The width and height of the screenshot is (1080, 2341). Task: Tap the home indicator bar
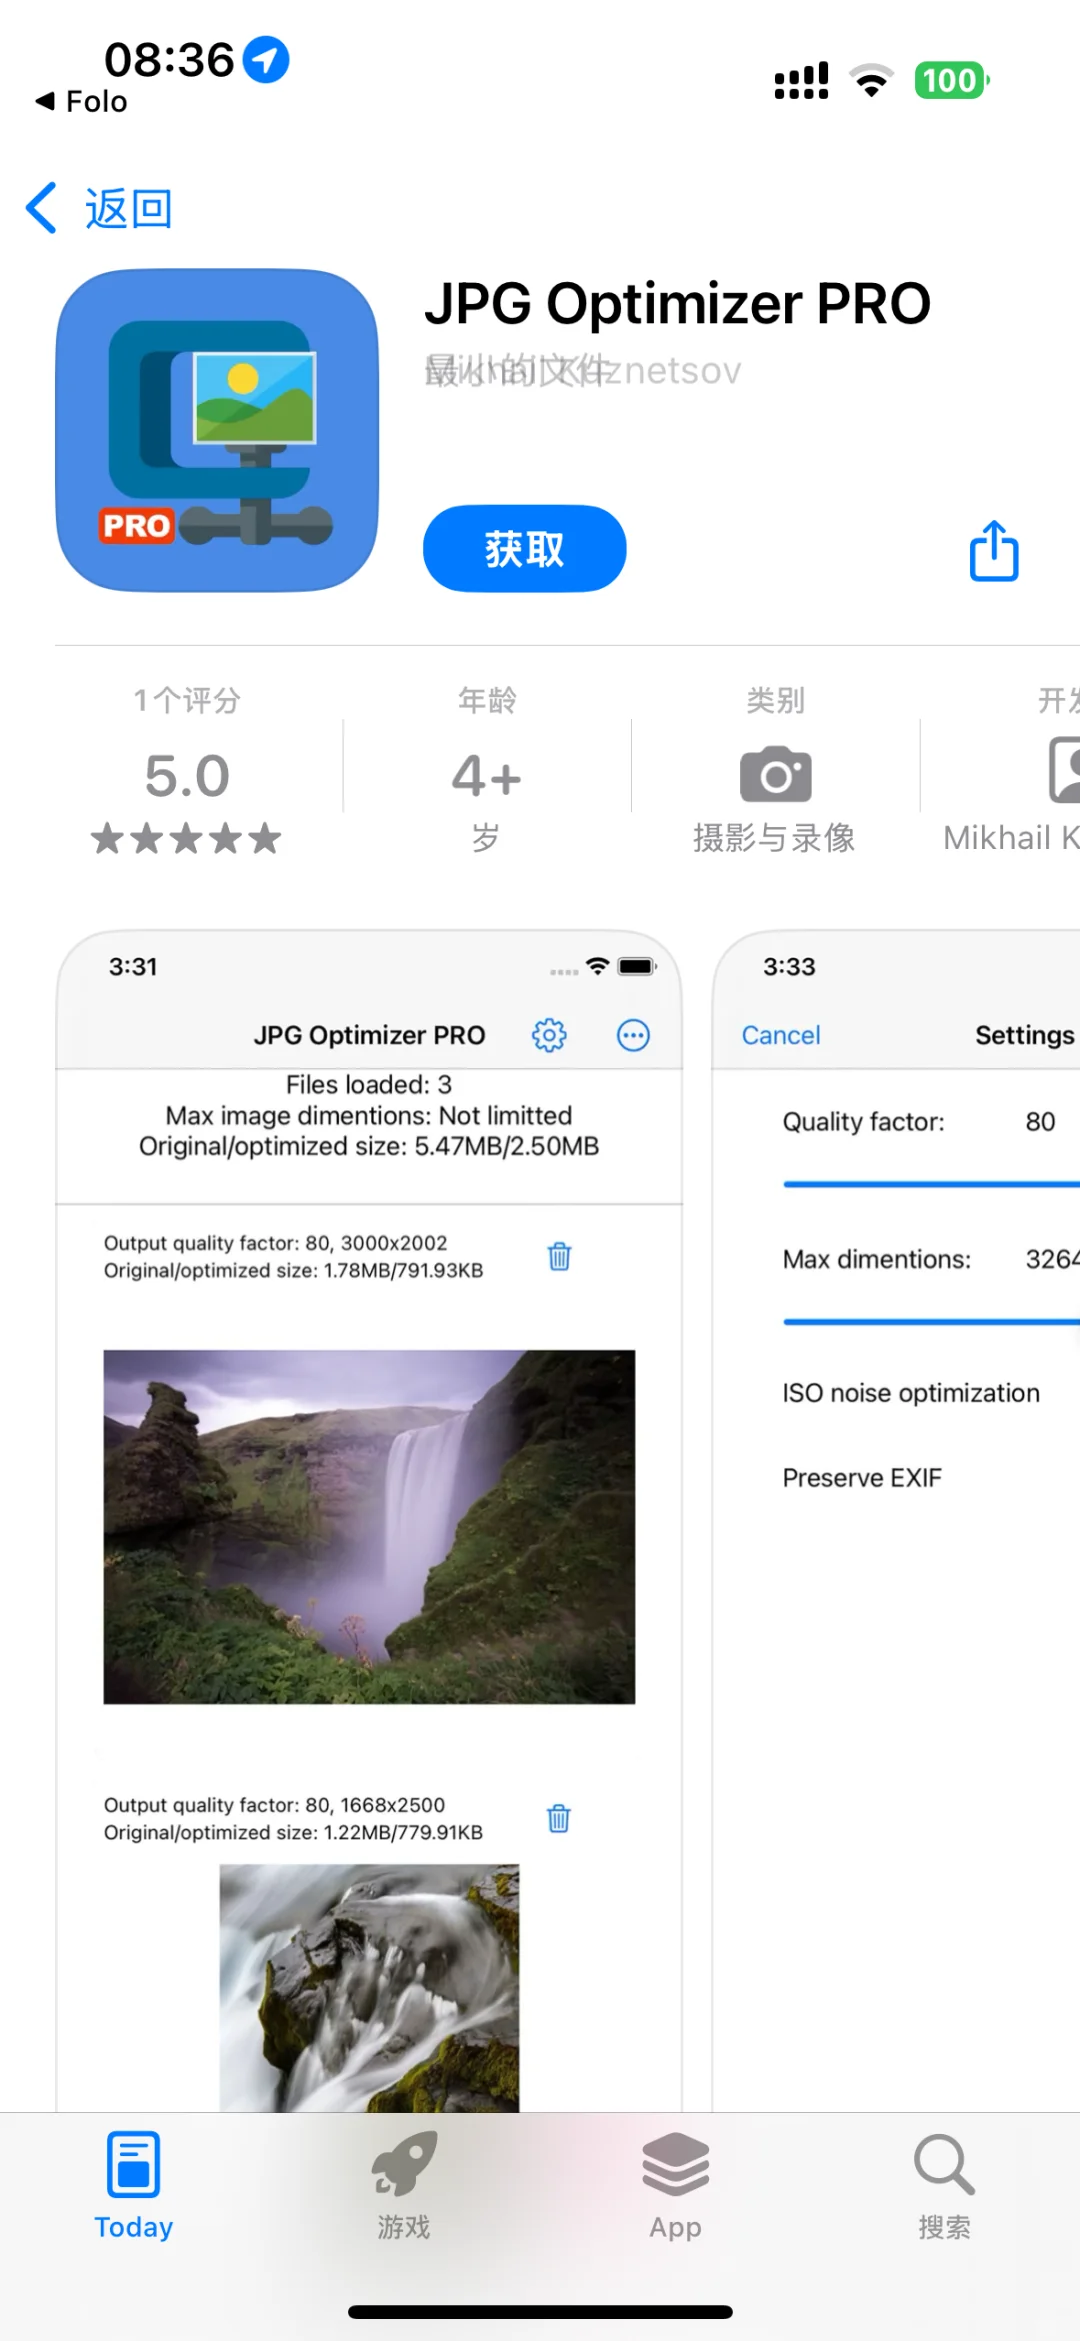[x=540, y=2311]
